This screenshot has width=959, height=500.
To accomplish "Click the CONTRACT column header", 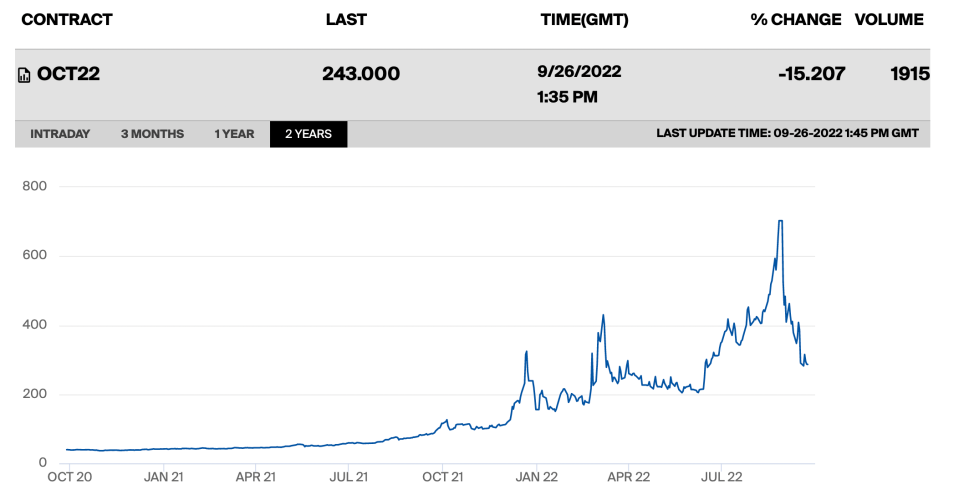I will click(x=67, y=20).
